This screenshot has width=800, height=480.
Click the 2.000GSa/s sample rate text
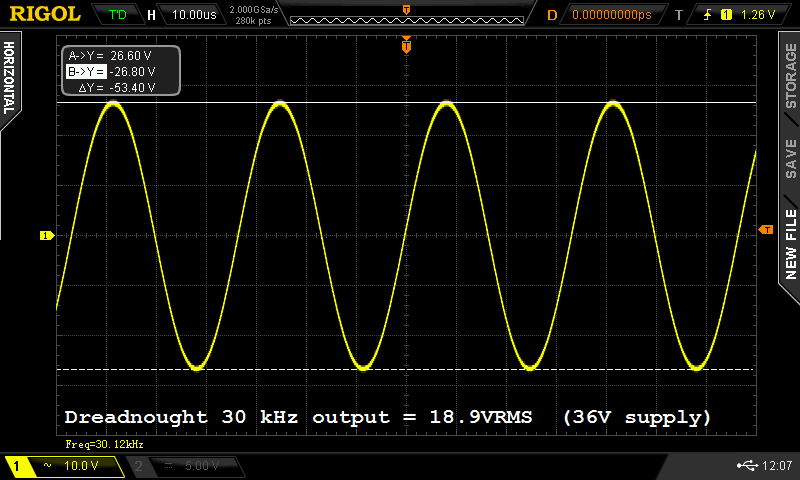pyautogui.click(x=254, y=9)
